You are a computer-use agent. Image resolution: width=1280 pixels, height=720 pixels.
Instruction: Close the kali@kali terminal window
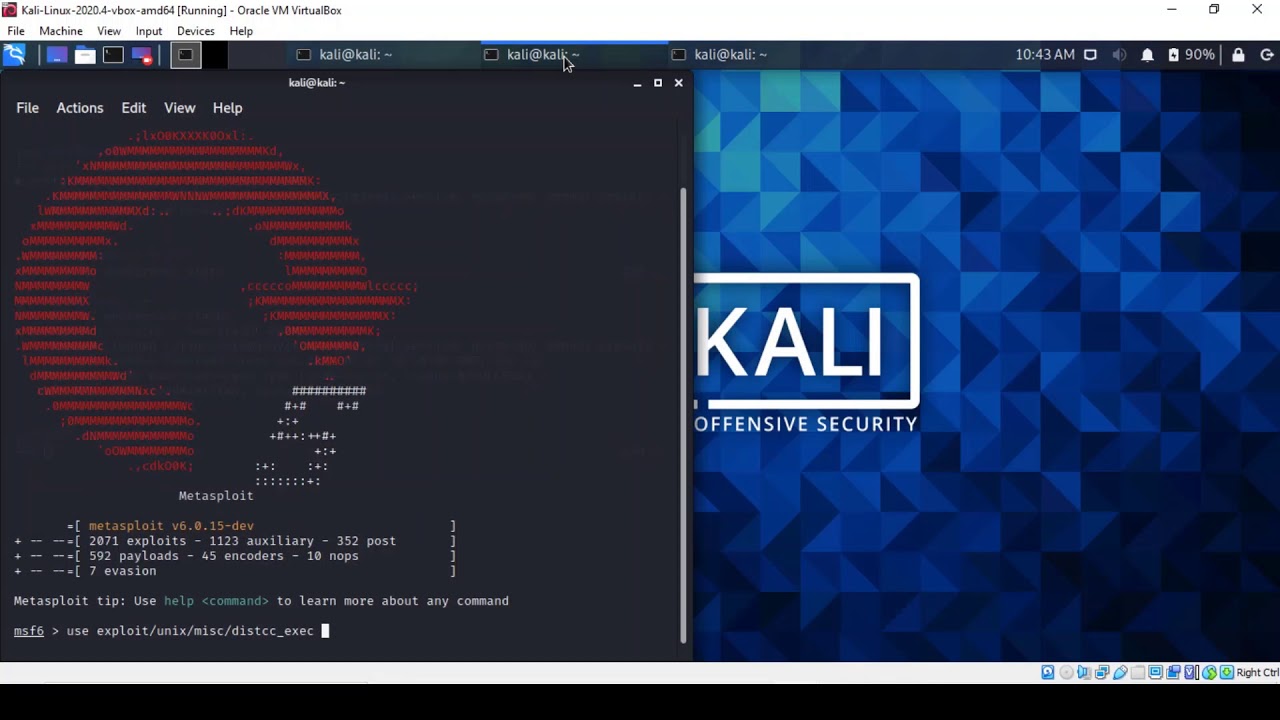tap(679, 83)
